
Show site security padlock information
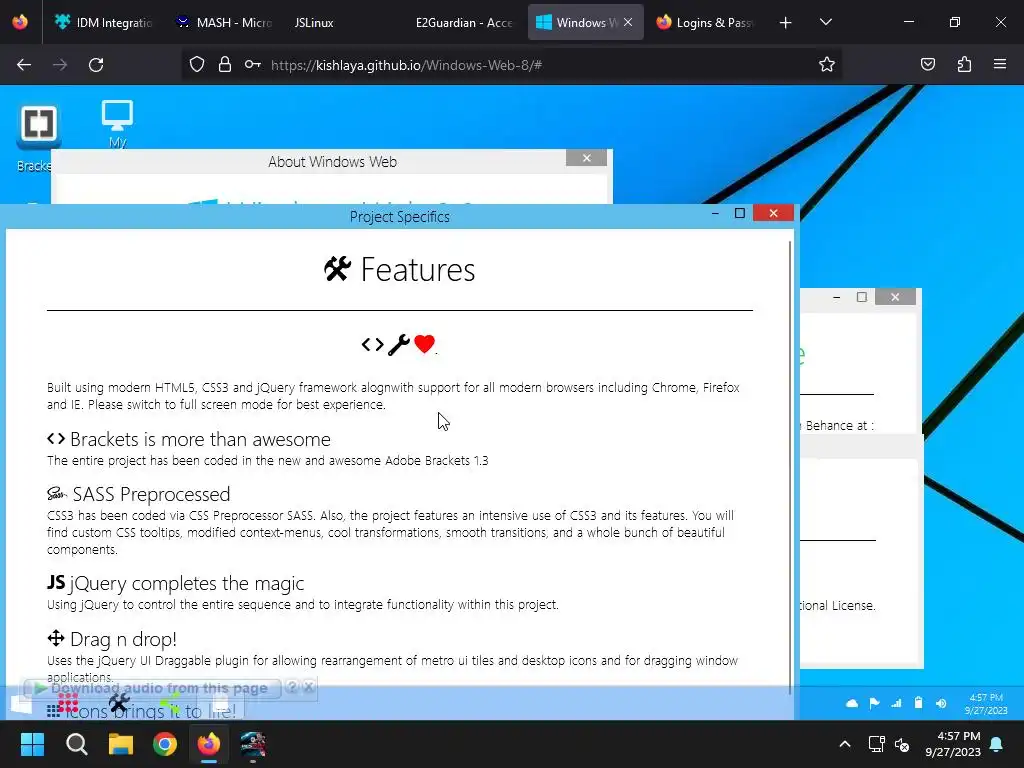click(x=225, y=64)
